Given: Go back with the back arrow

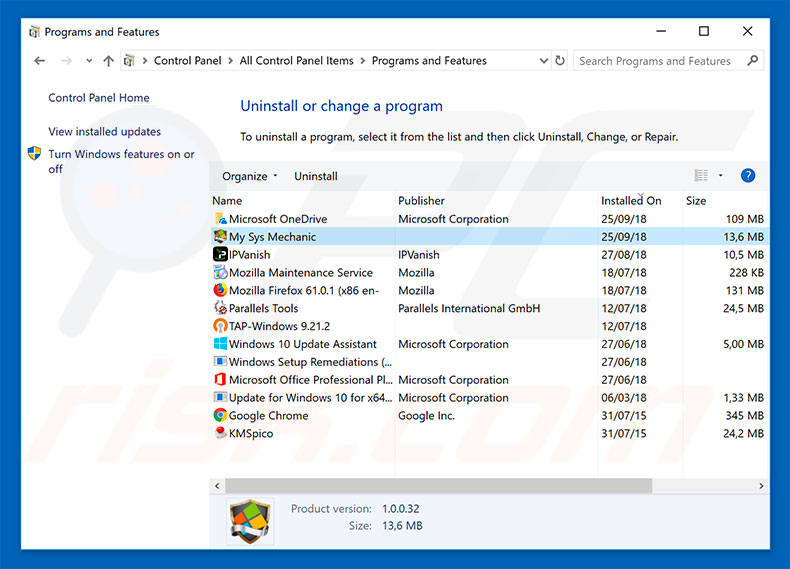Looking at the screenshot, I should [40, 61].
